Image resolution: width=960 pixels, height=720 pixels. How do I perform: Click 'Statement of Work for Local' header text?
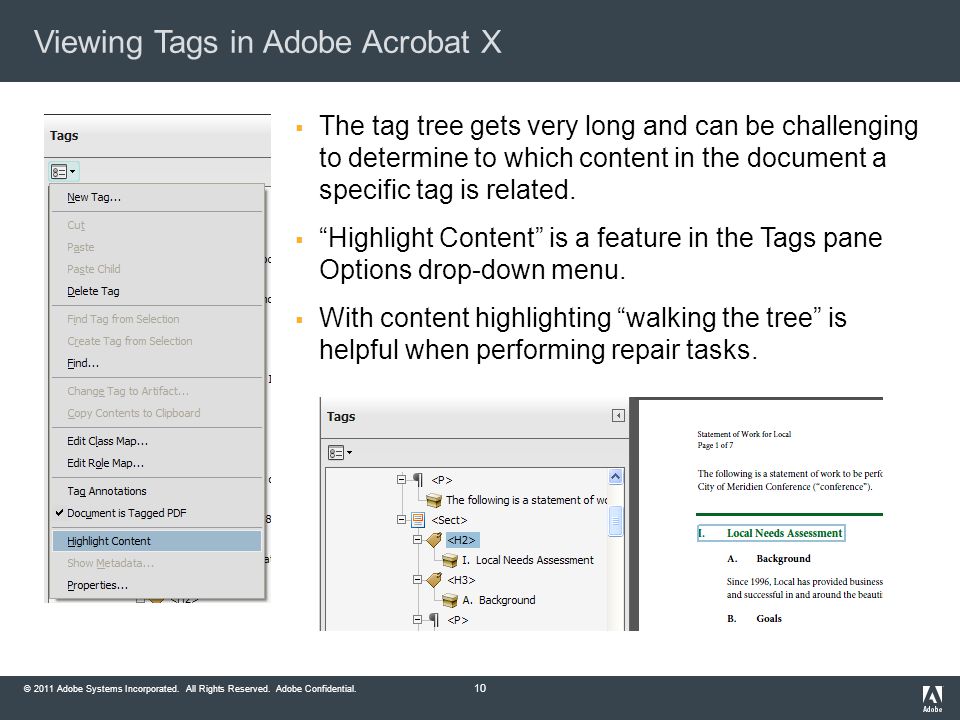(744, 434)
